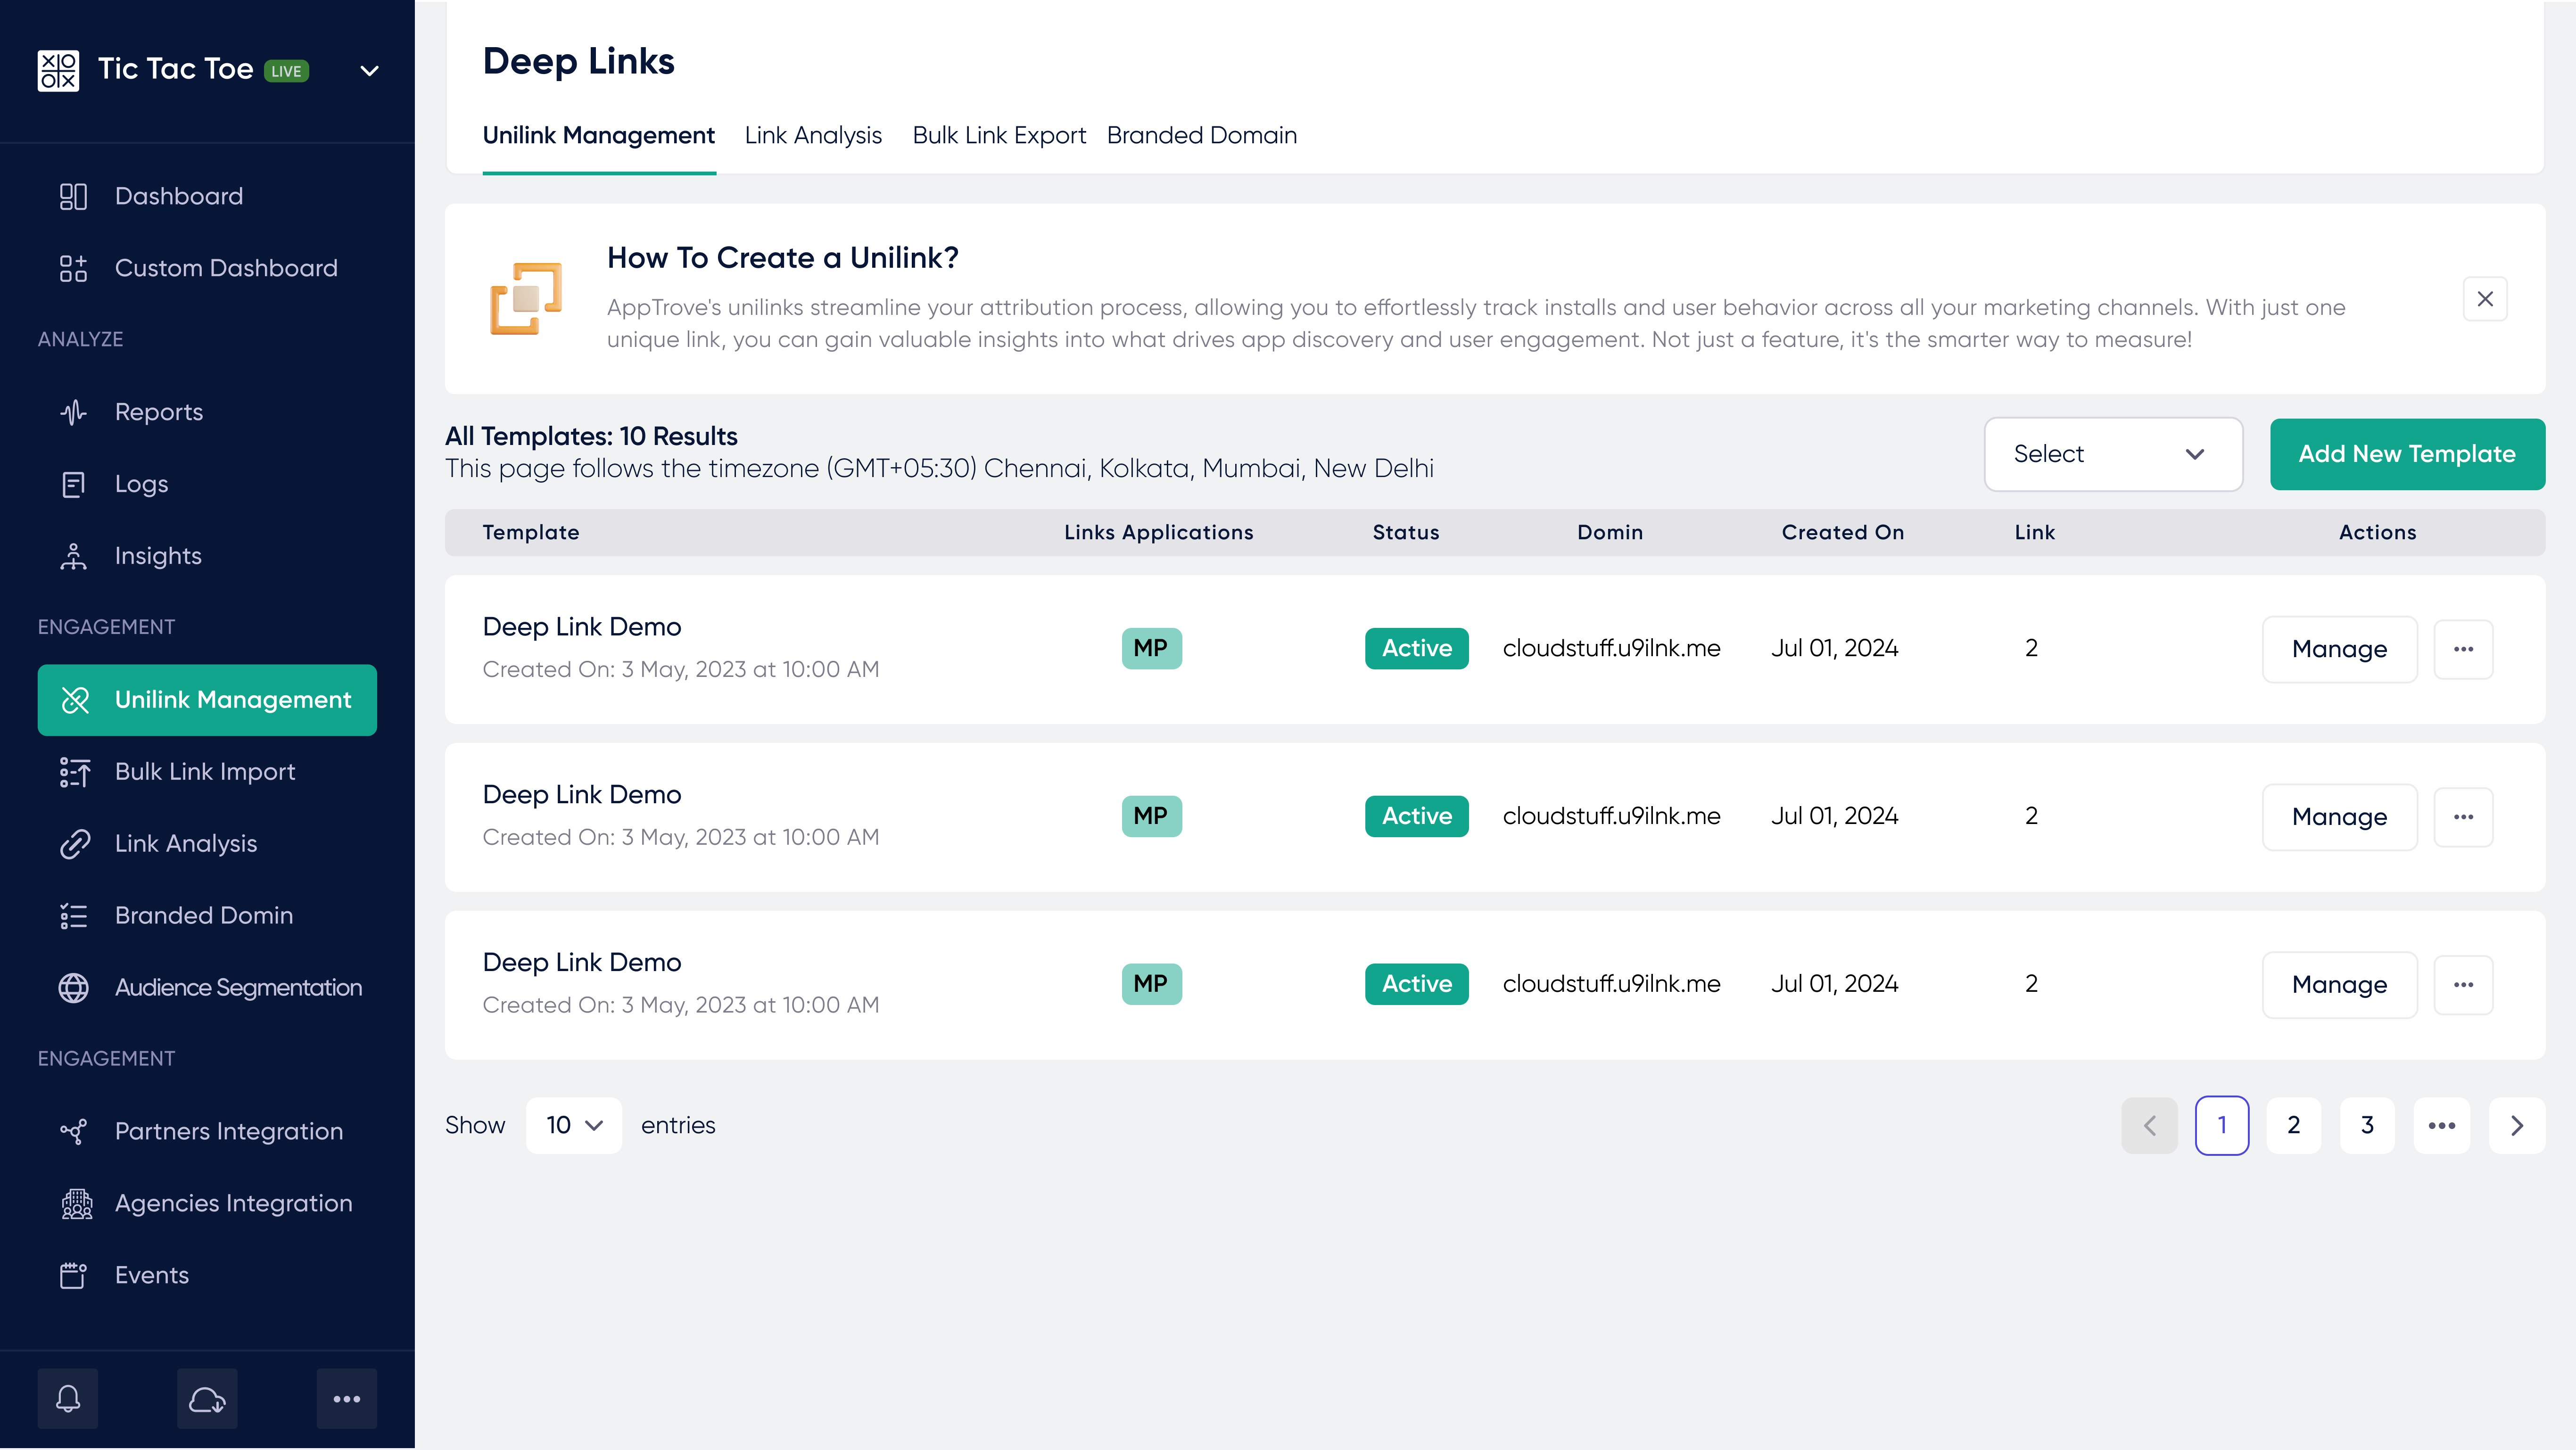Go to page 3

(x=2367, y=1126)
